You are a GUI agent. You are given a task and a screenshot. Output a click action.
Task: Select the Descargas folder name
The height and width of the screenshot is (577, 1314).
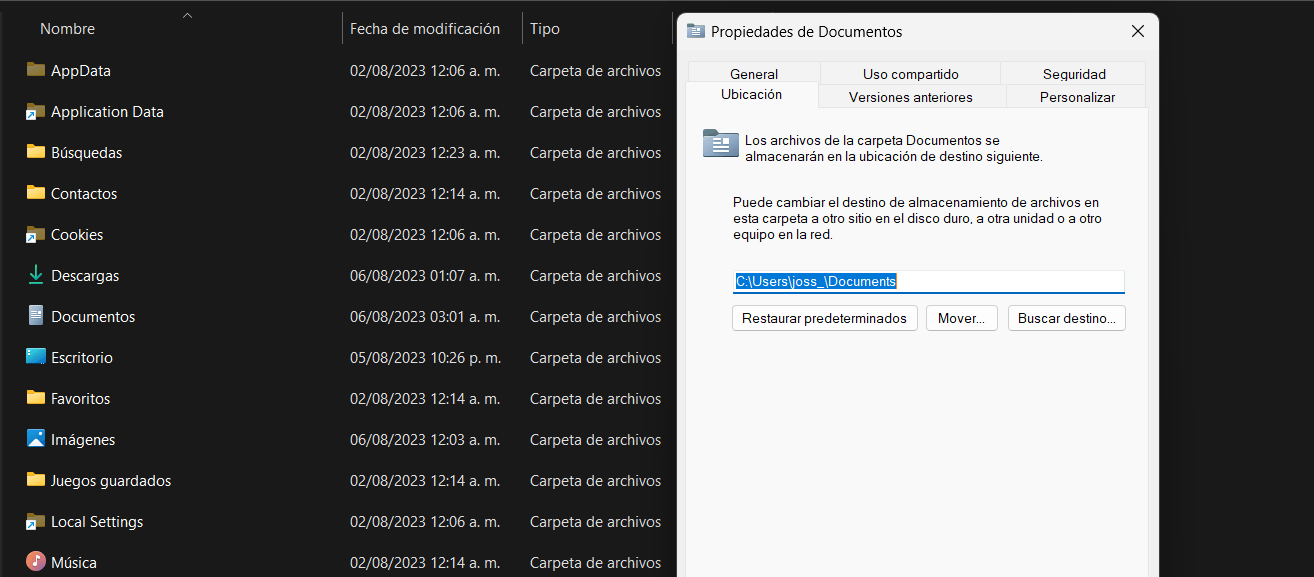coord(85,276)
